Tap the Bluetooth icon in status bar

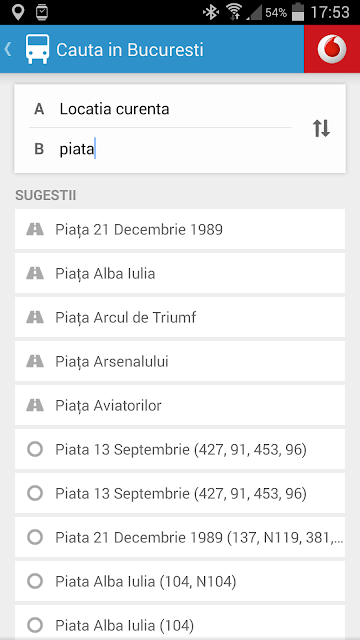point(211,12)
